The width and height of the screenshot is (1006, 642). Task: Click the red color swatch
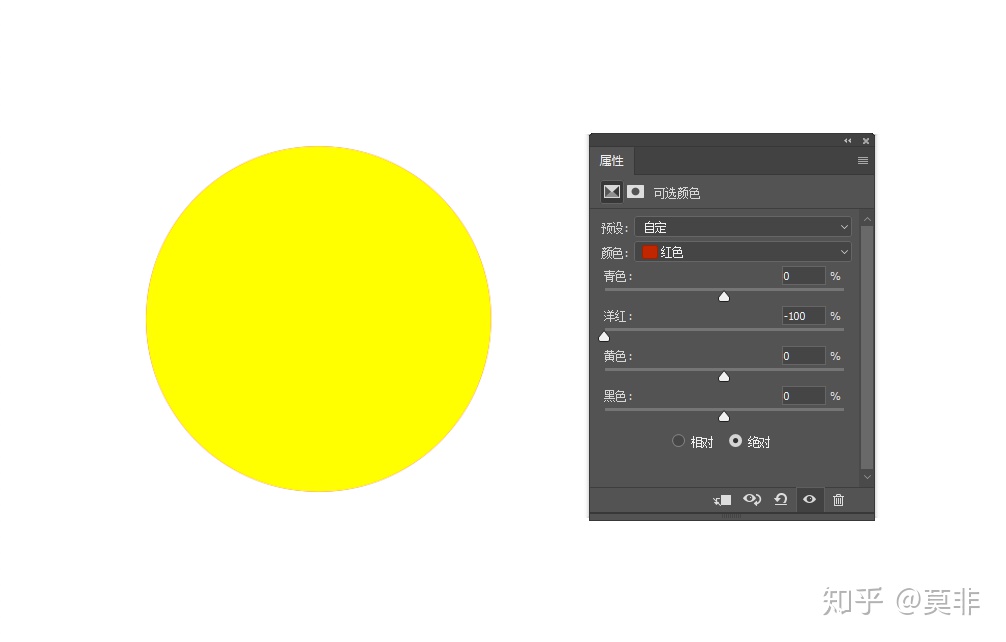(x=649, y=252)
